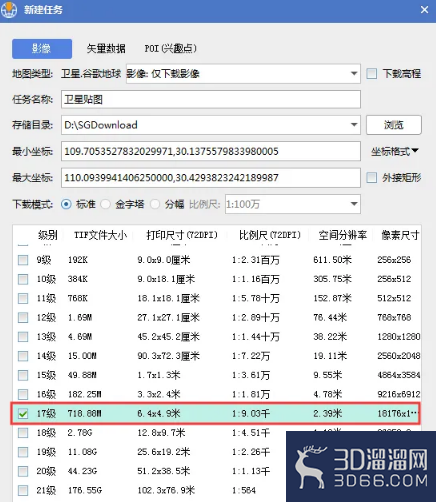
Task: Click the 最大坐标 input field
Action: 211,178
